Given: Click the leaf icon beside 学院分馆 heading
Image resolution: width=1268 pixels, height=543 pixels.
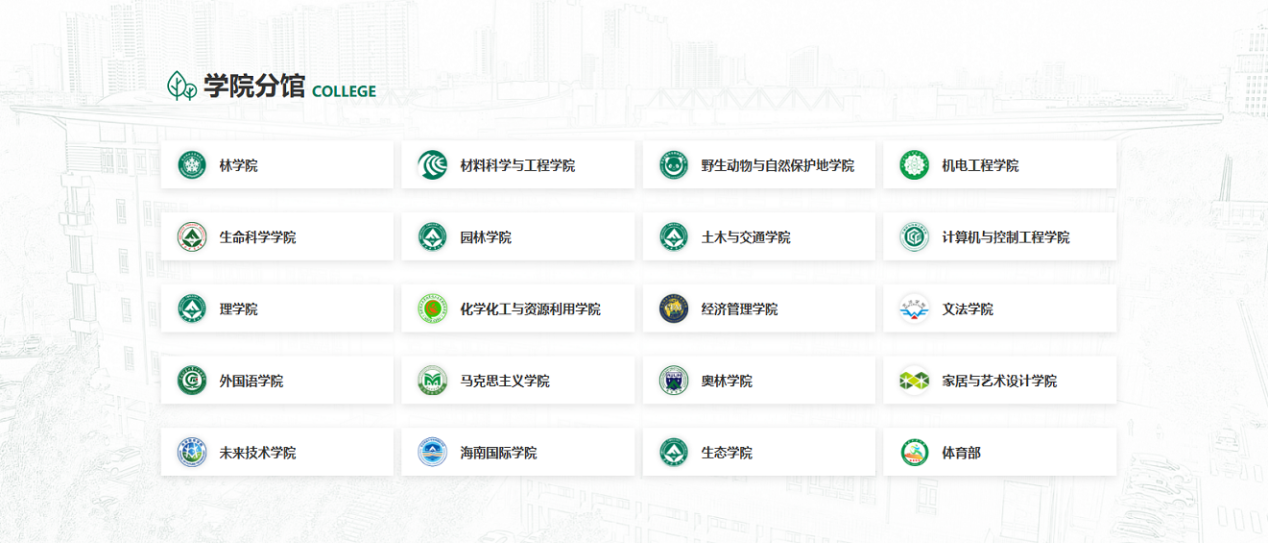Looking at the screenshot, I should (x=182, y=86).
